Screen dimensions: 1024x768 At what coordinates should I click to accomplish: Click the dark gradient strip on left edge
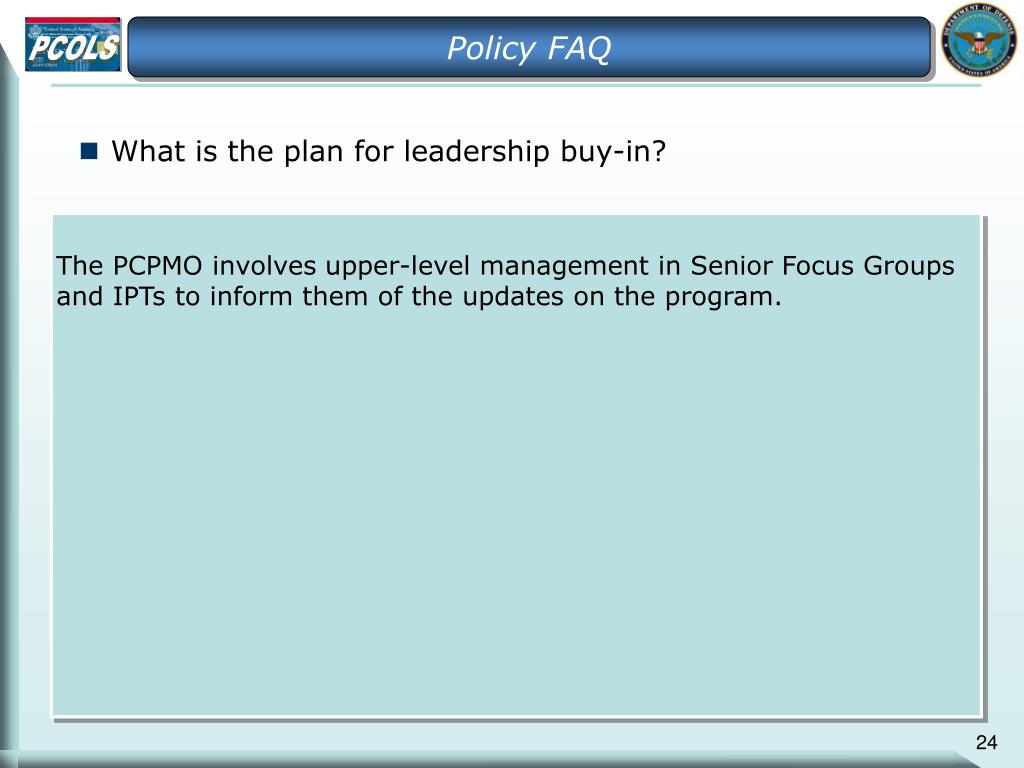8,405
